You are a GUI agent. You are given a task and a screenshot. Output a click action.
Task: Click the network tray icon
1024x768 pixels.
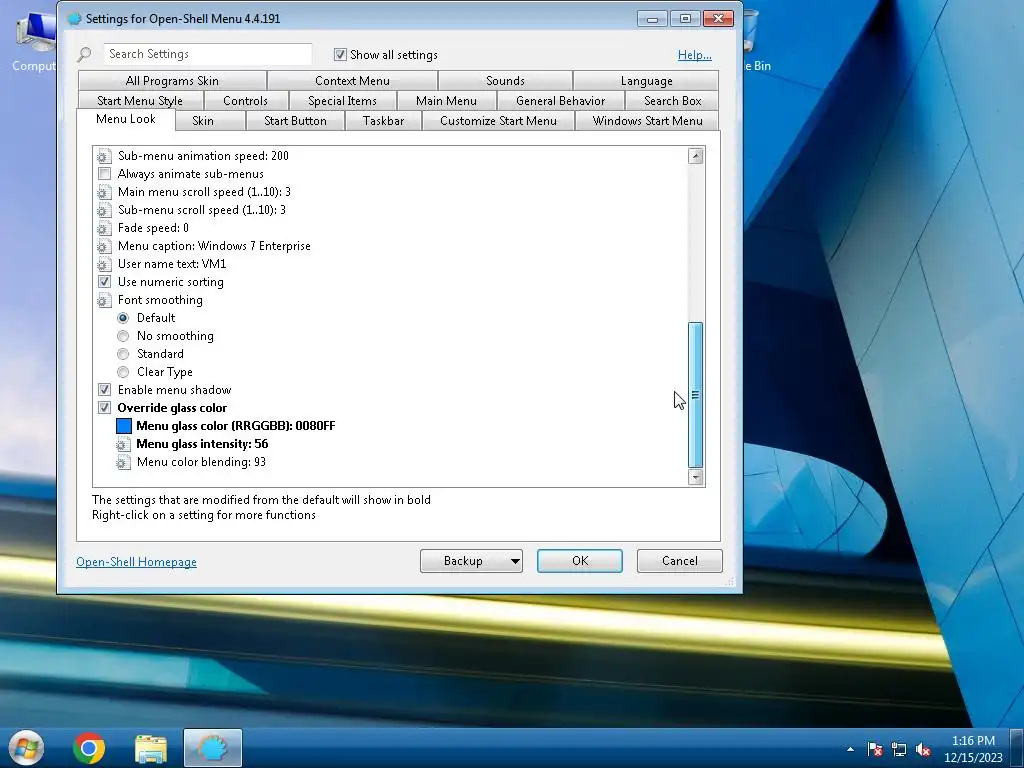point(899,749)
